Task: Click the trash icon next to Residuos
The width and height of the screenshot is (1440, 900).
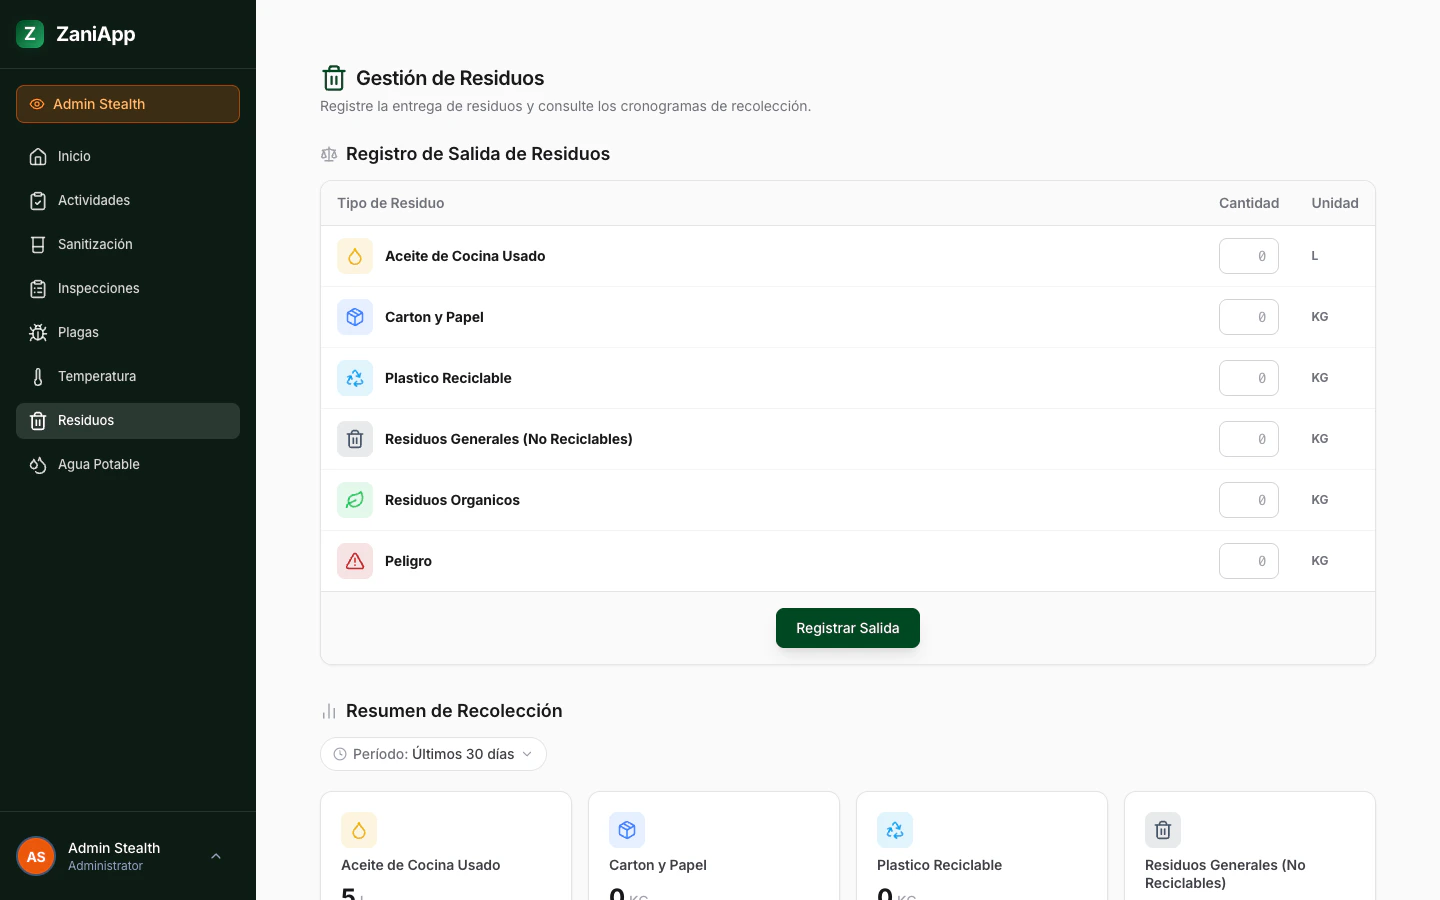Action: coord(38,420)
